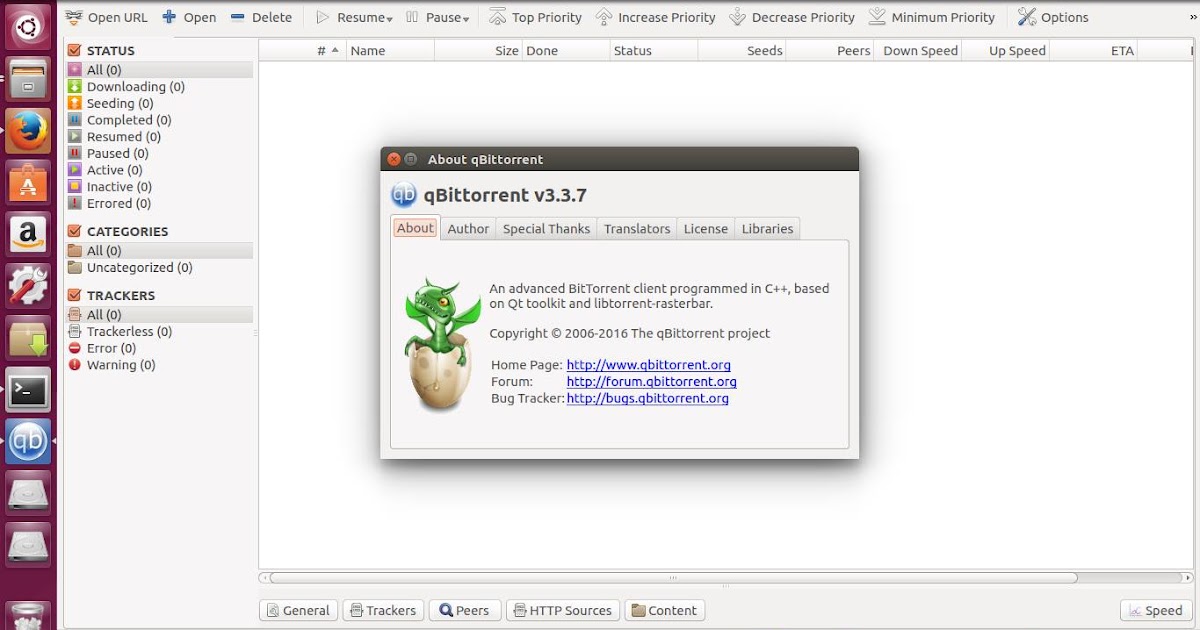Open Terminal from the Ubuntu launcher
This screenshot has height=630, width=1200.
coord(28,391)
